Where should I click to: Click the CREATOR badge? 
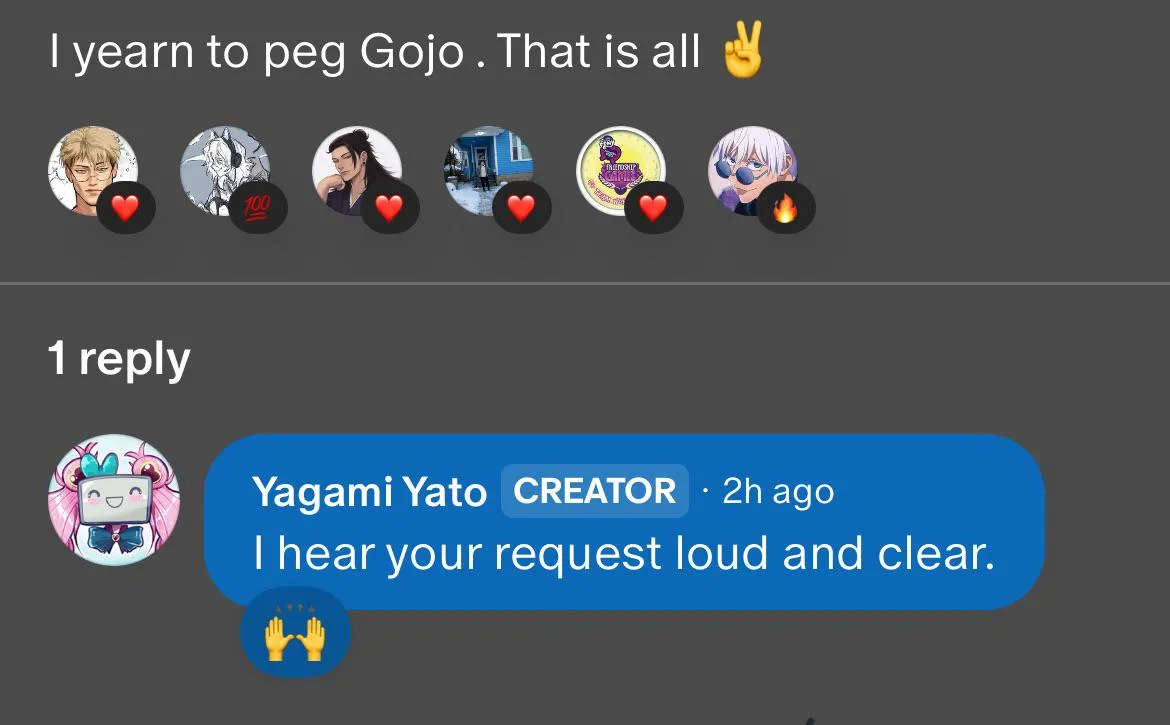click(x=595, y=491)
